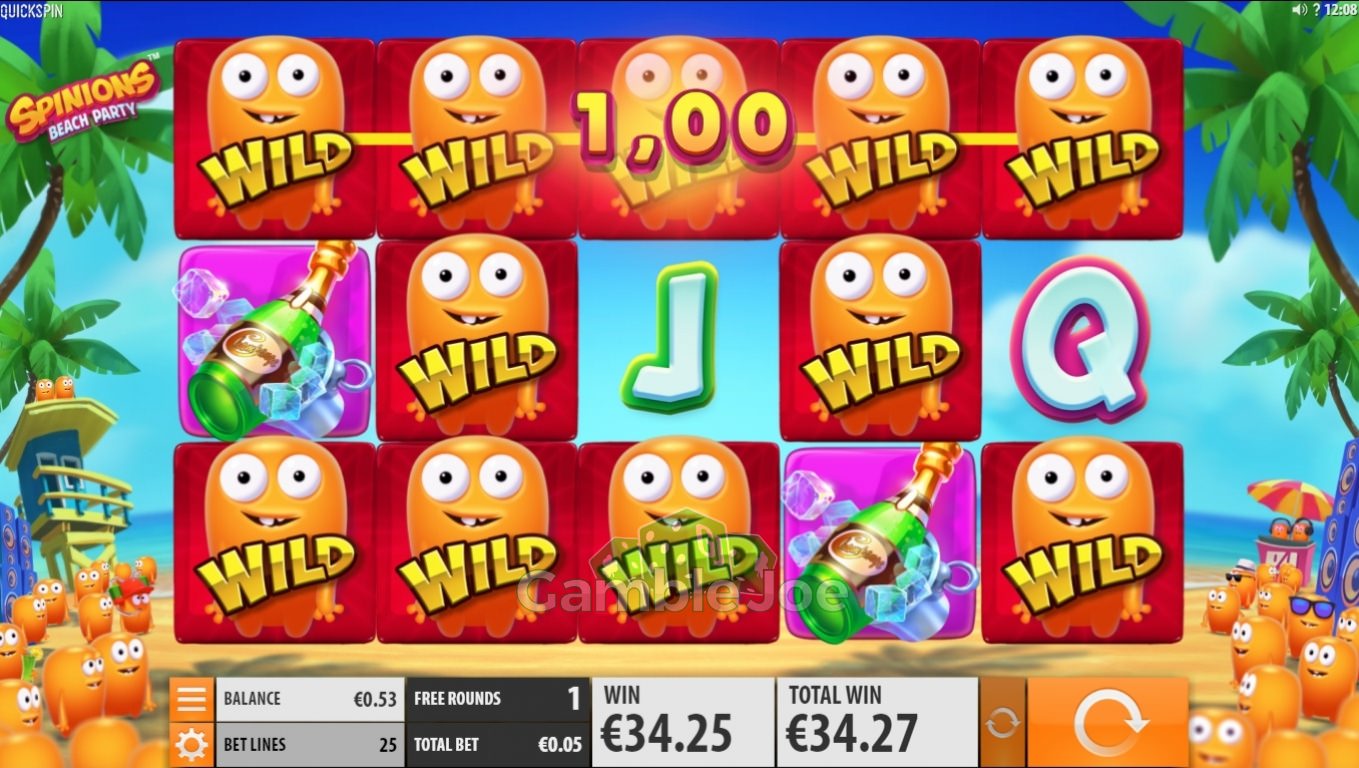The width and height of the screenshot is (1359, 768).
Task: Select the Bet Lines field
Action: pos(310,745)
